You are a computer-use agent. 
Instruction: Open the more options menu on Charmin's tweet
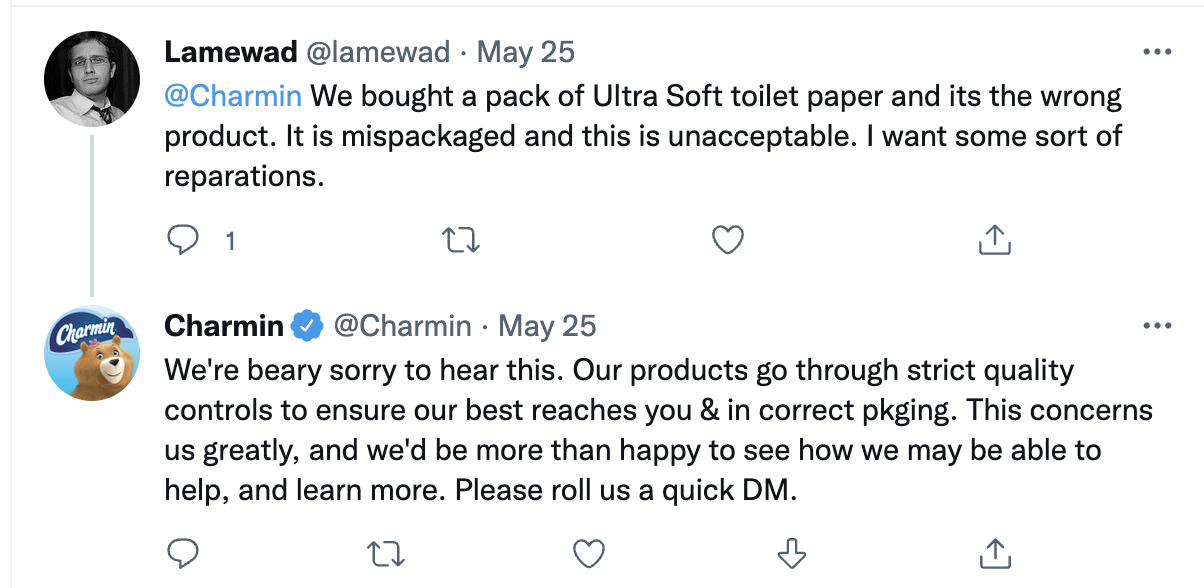point(1159,324)
